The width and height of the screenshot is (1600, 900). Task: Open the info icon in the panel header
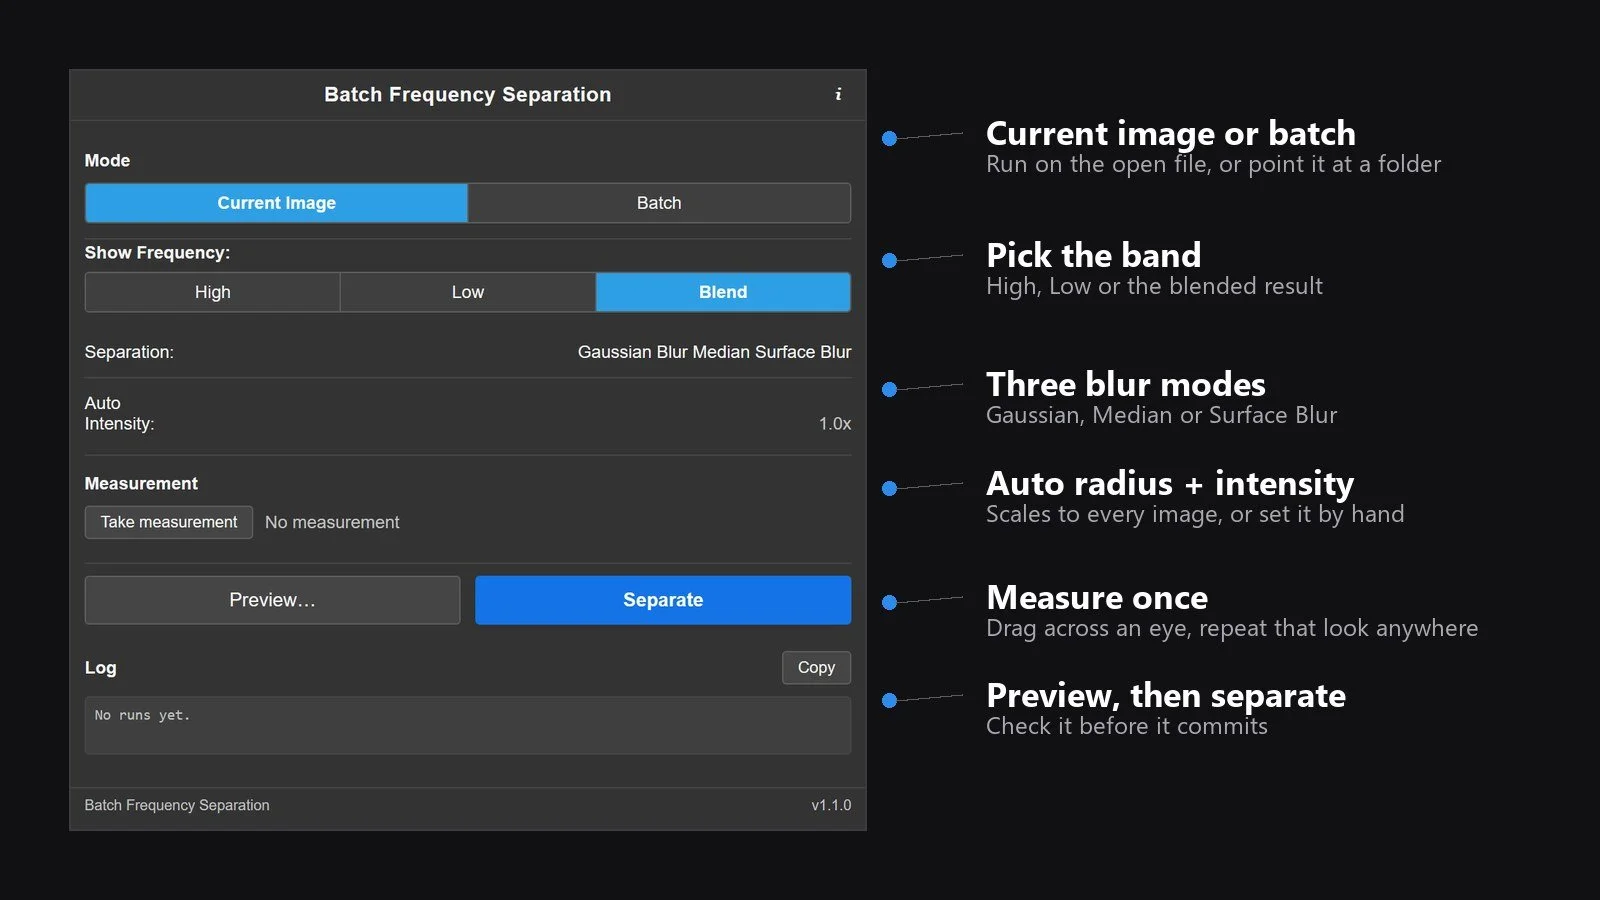[x=838, y=94]
